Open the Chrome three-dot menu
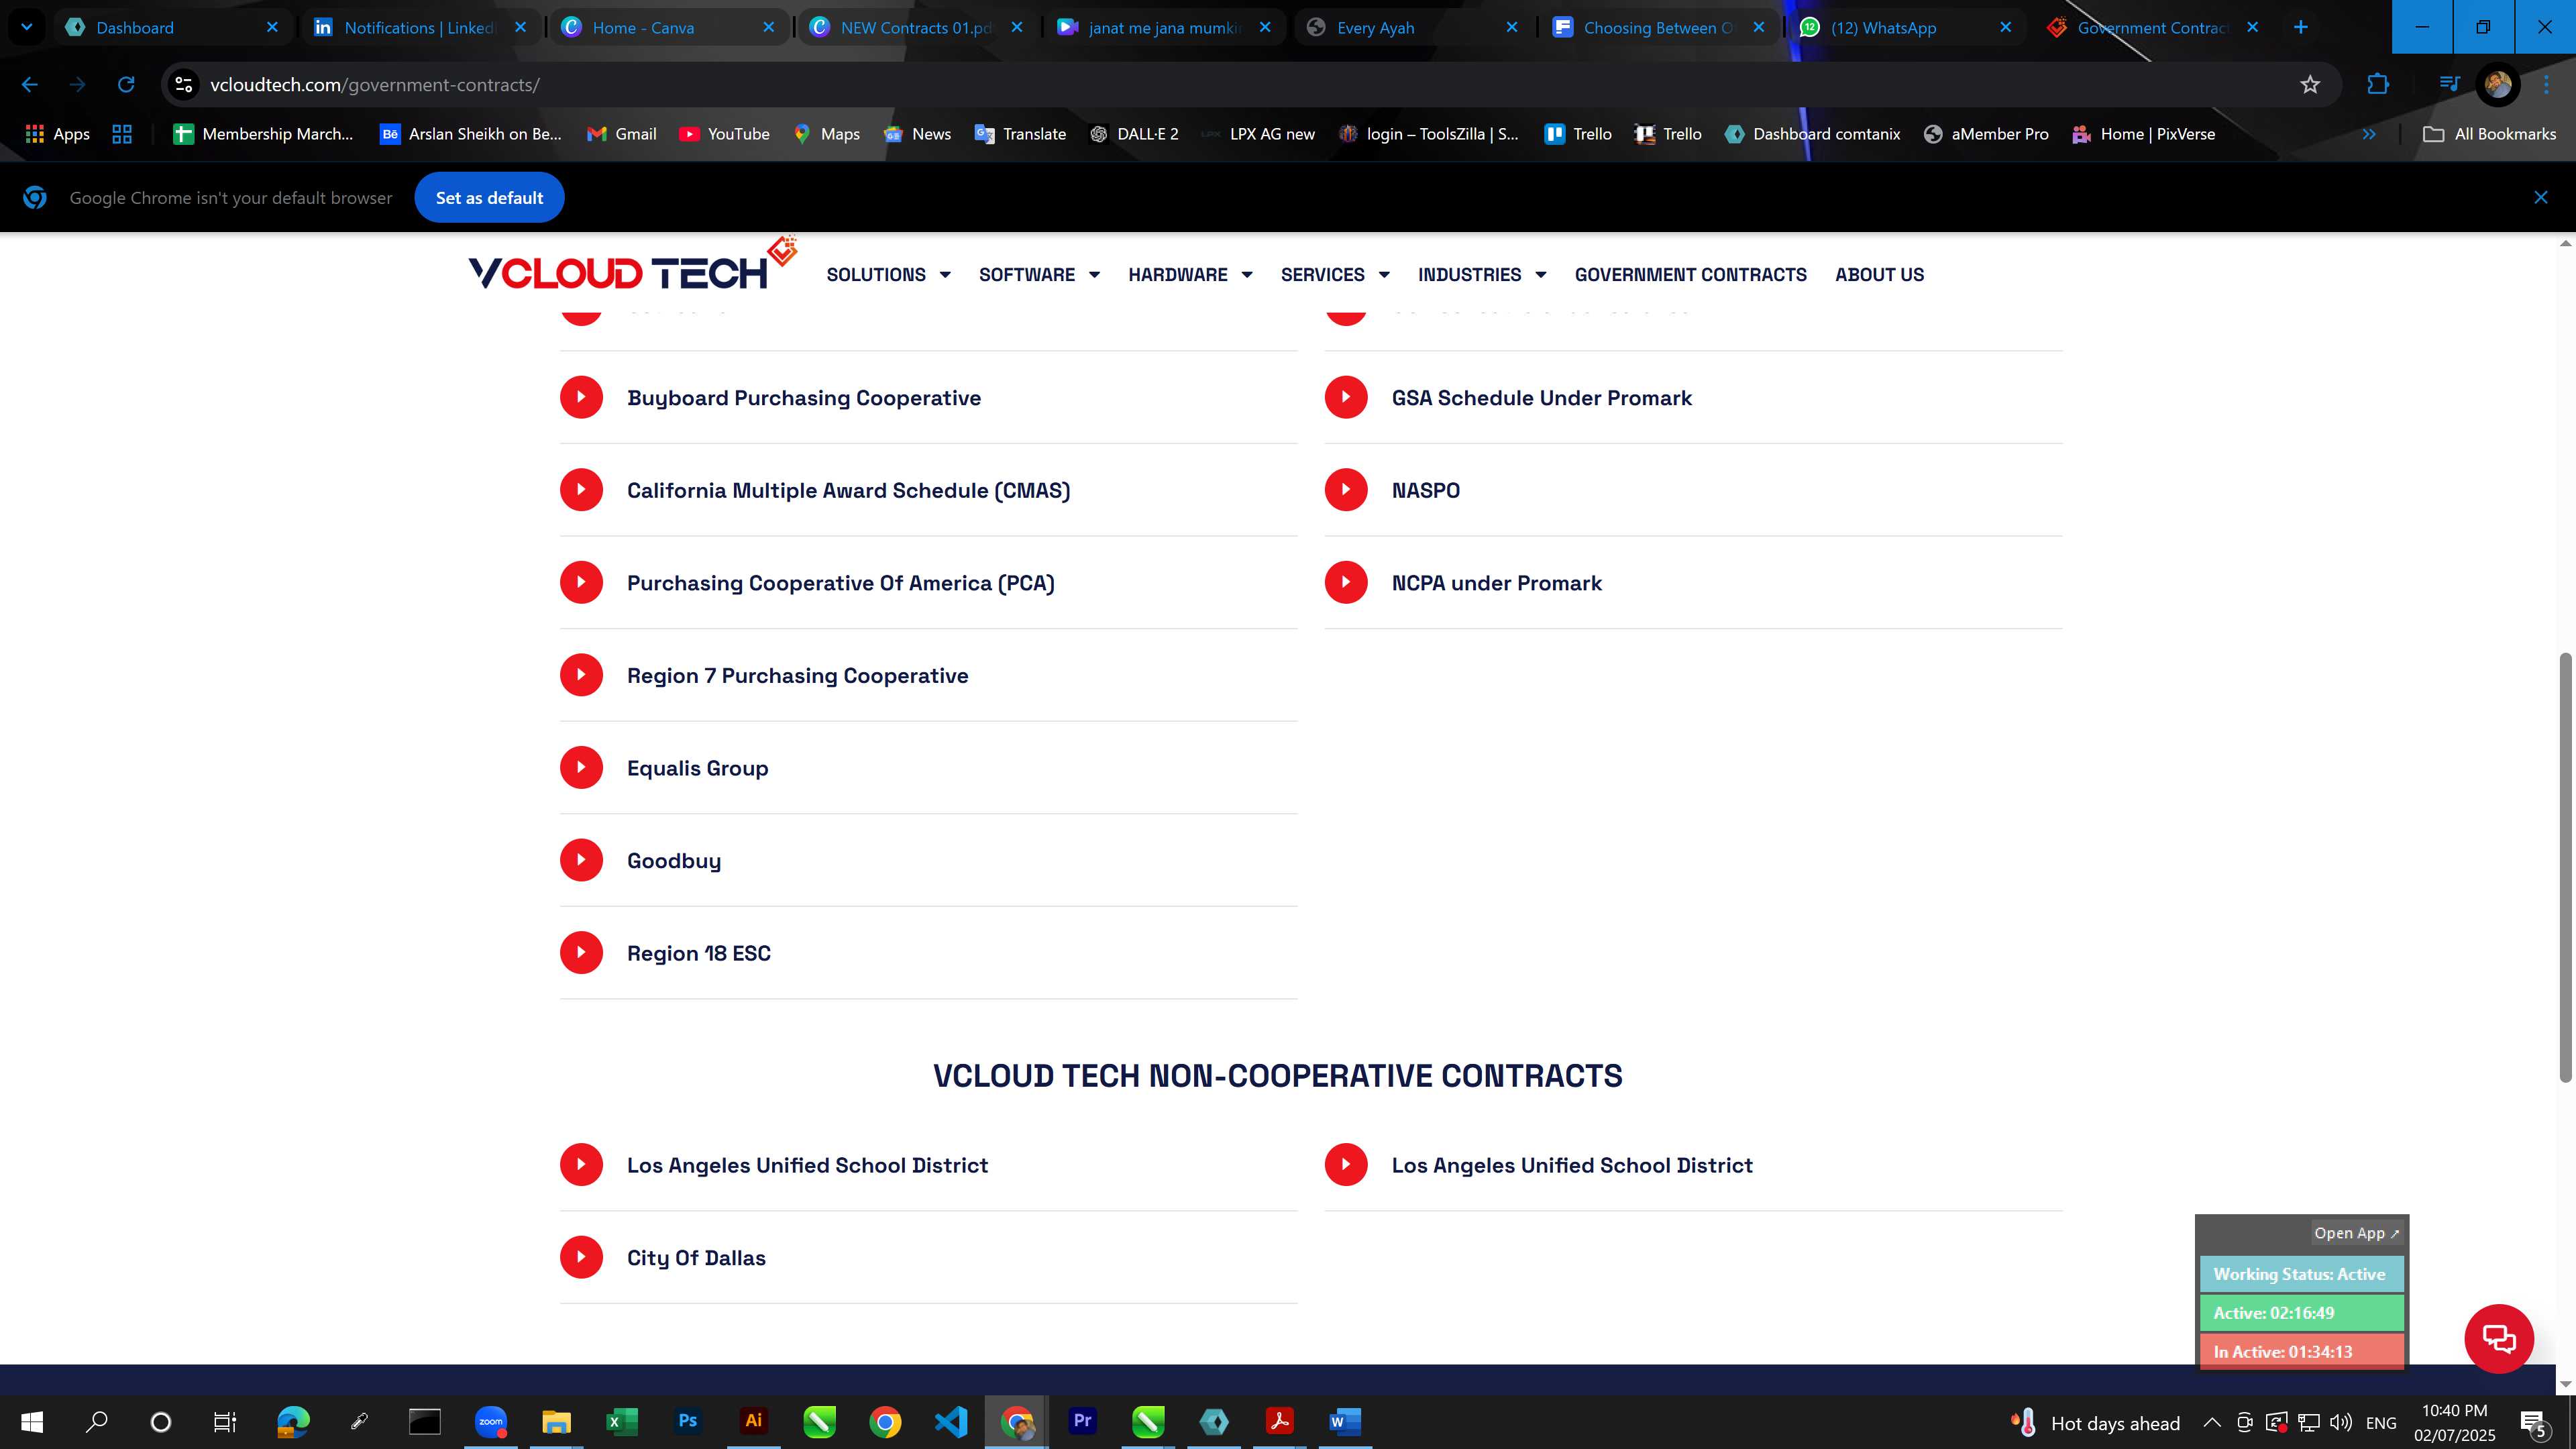The height and width of the screenshot is (1449, 2576). [2546, 85]
